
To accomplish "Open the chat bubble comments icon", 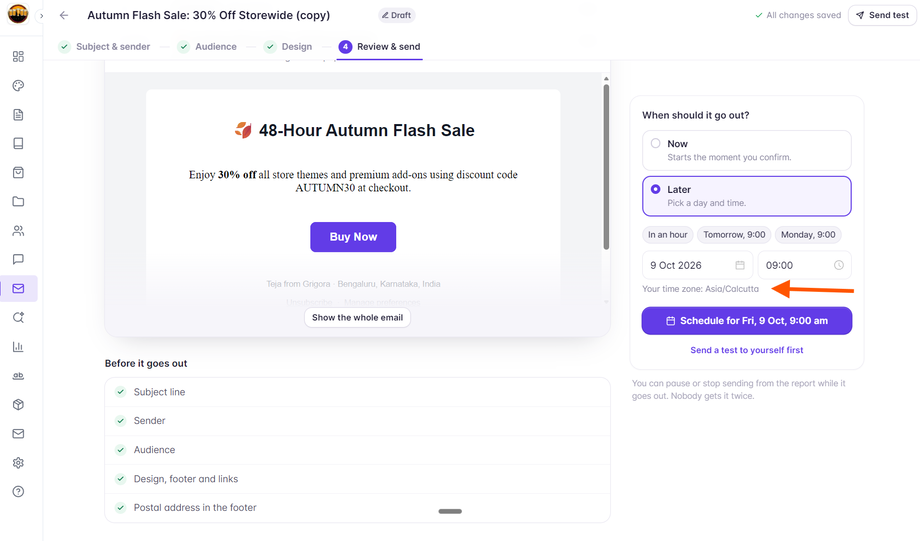I will tap(18, 259).
